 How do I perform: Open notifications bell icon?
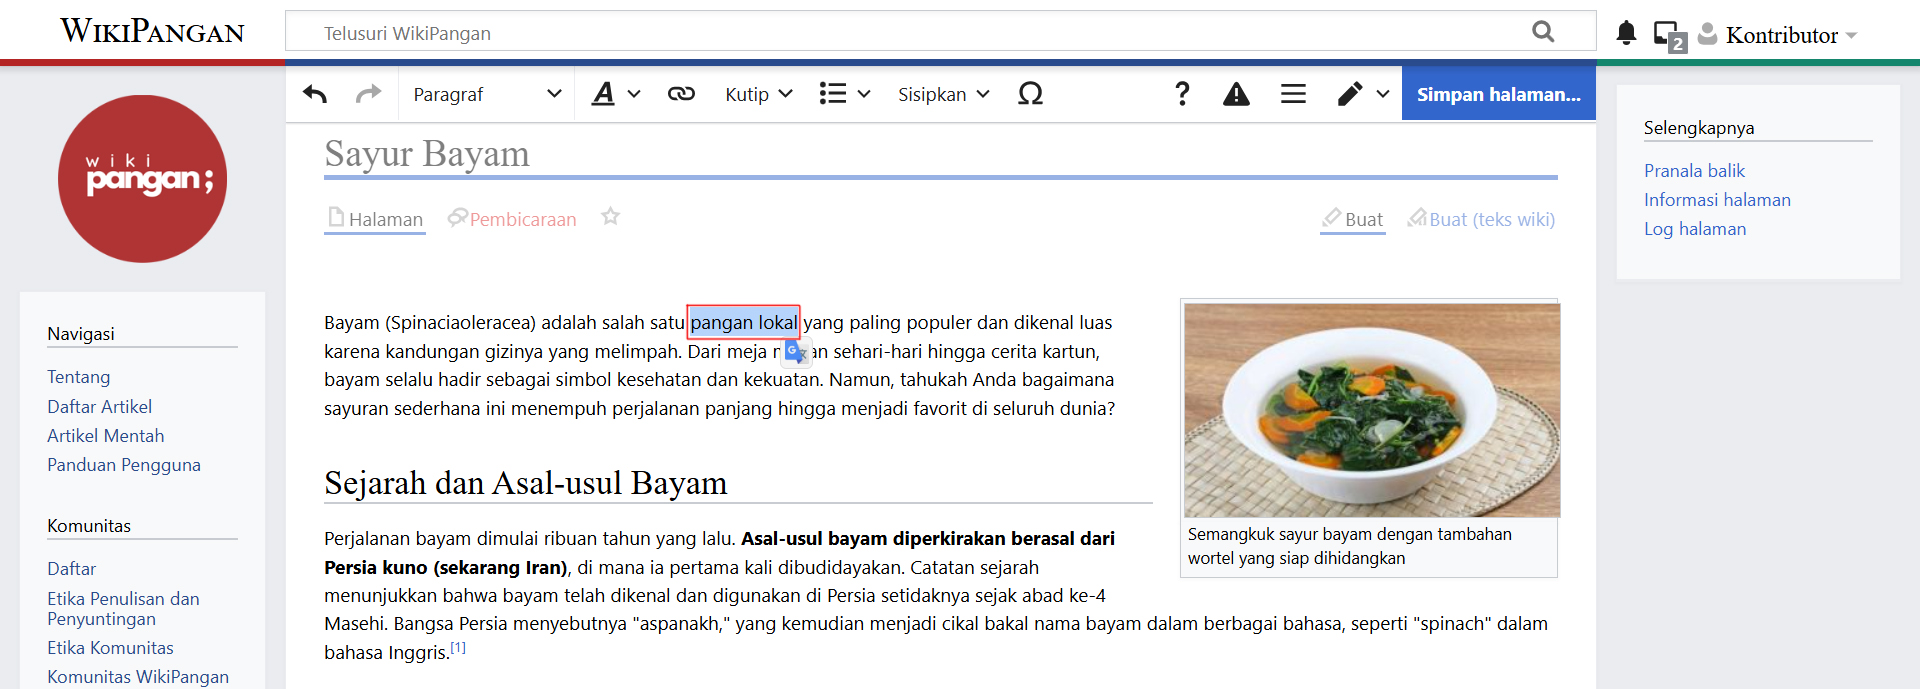pyautogui.click(x=1626, y=34)
